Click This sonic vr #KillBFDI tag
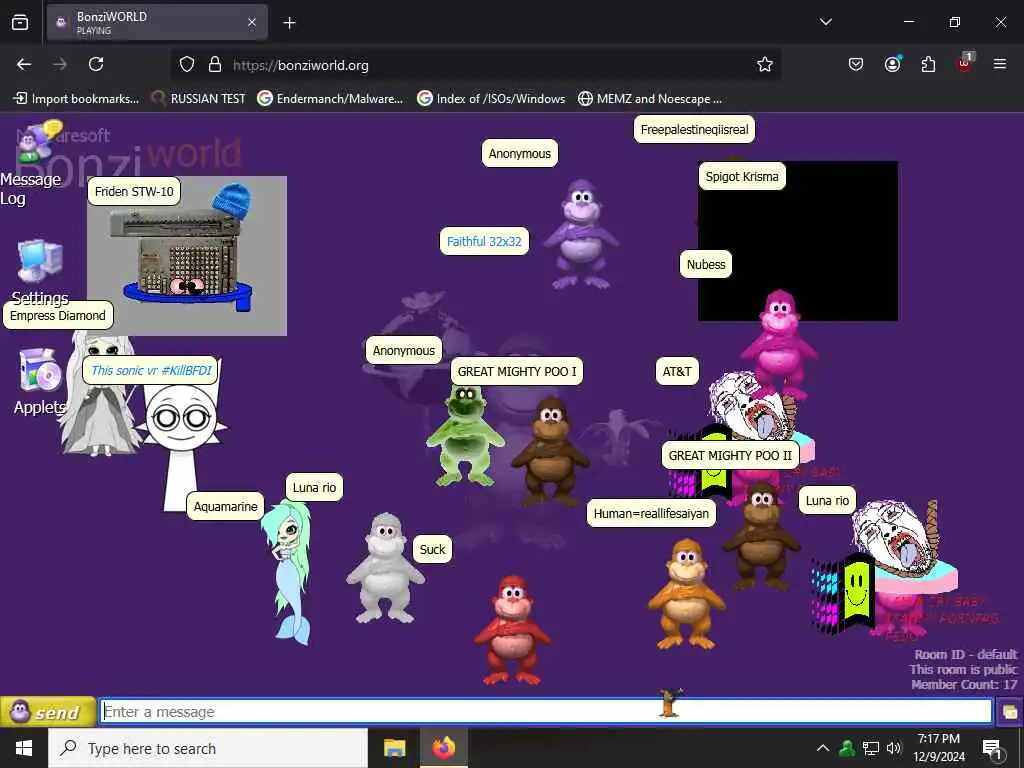1024x768 pixels. [x=151, y=370]
